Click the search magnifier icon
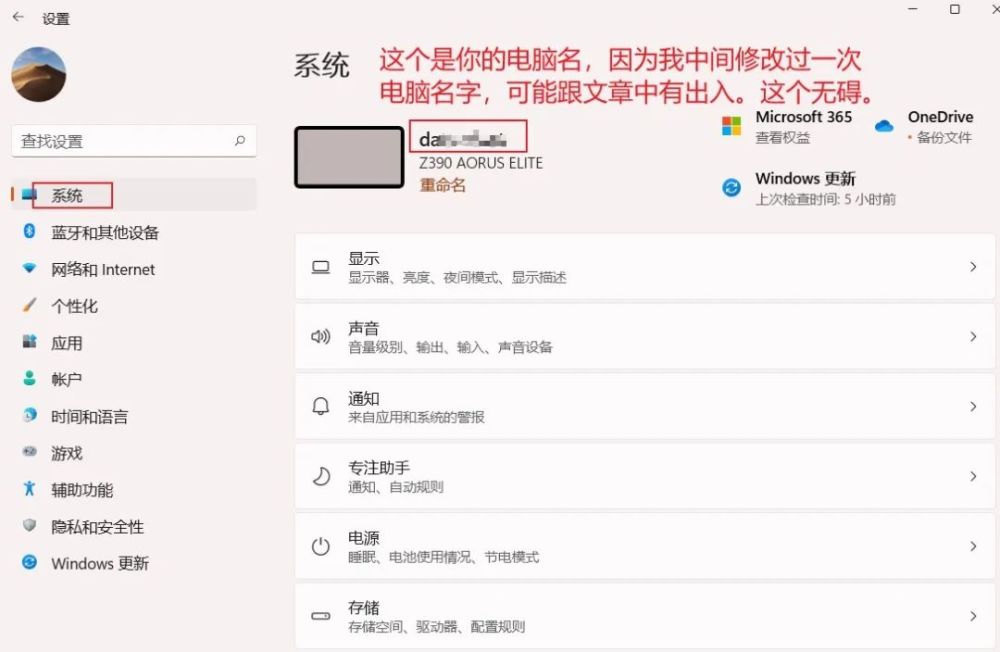Screen dimensions: 1000x652 click(240, 140)
